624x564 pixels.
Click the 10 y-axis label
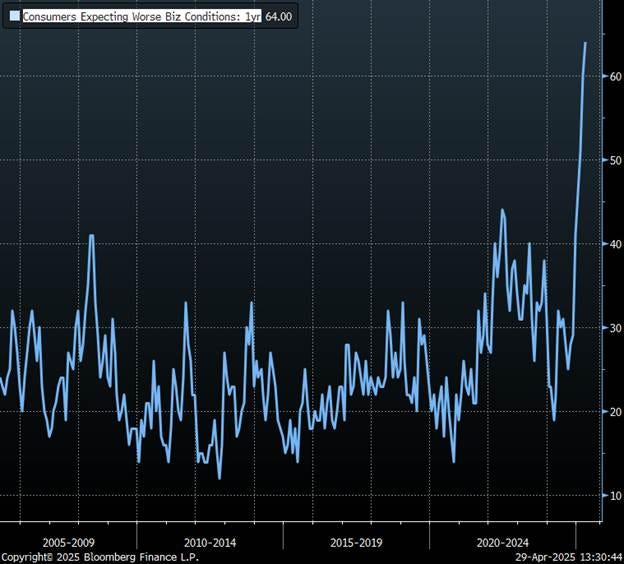click(x=616, y=496)
